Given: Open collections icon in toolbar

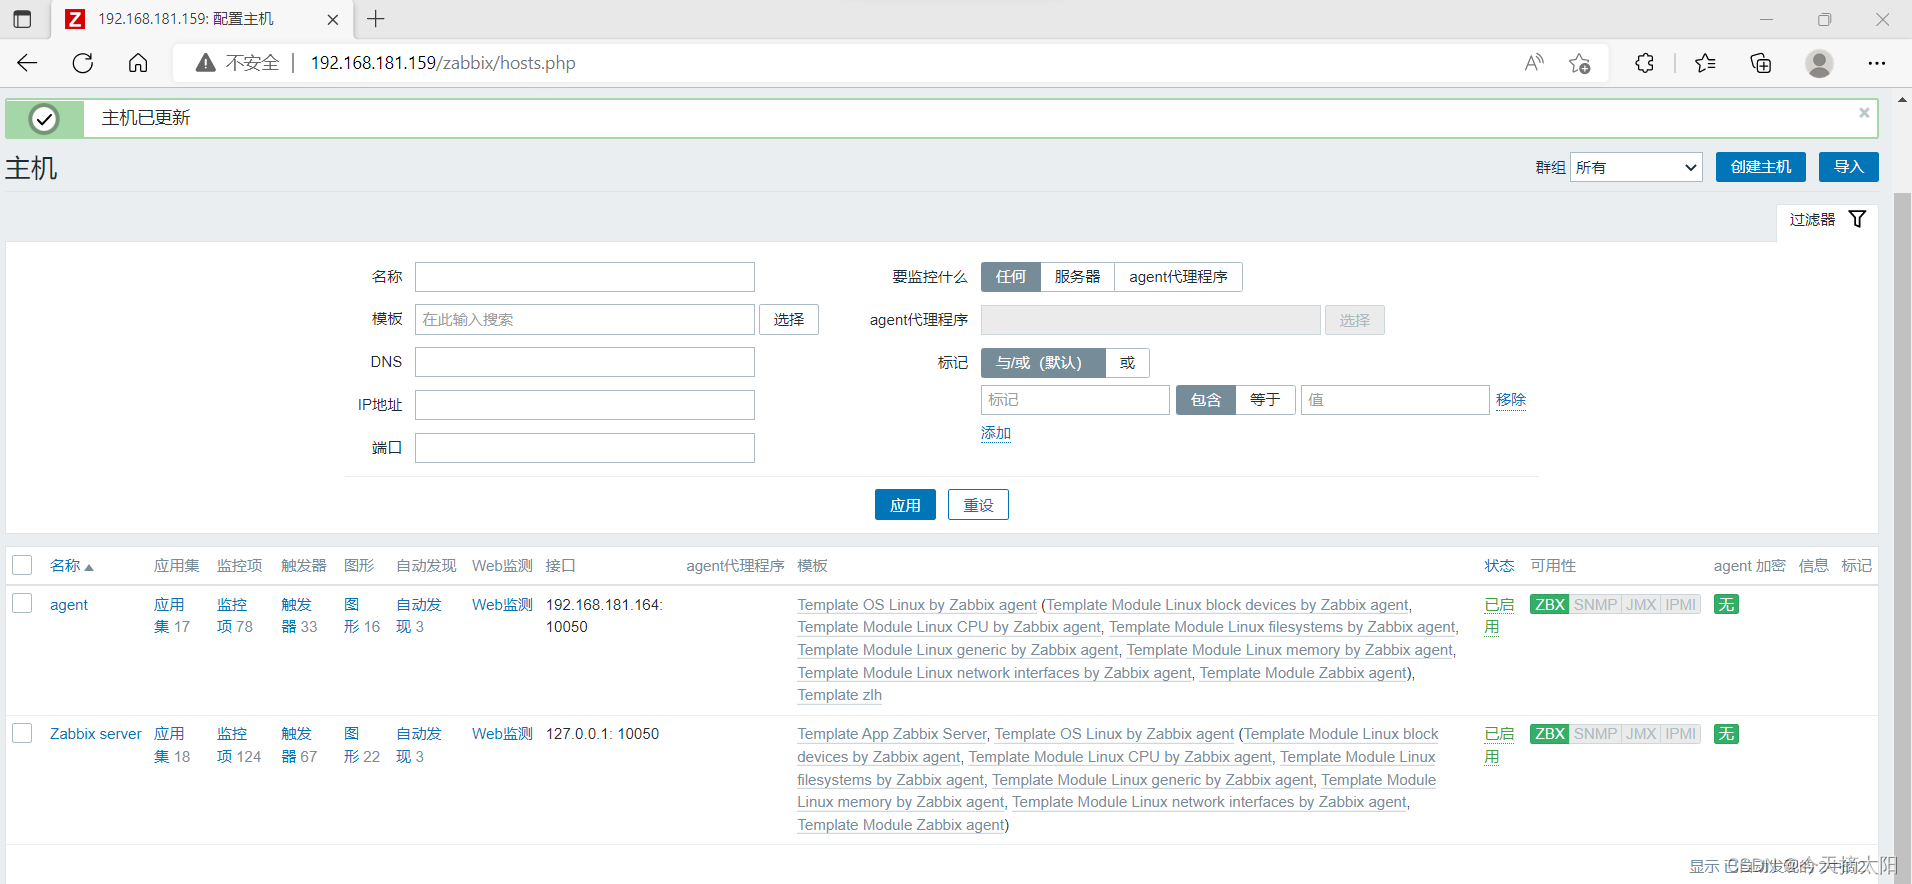Looking at the screenshot, I should (1761, 63).
